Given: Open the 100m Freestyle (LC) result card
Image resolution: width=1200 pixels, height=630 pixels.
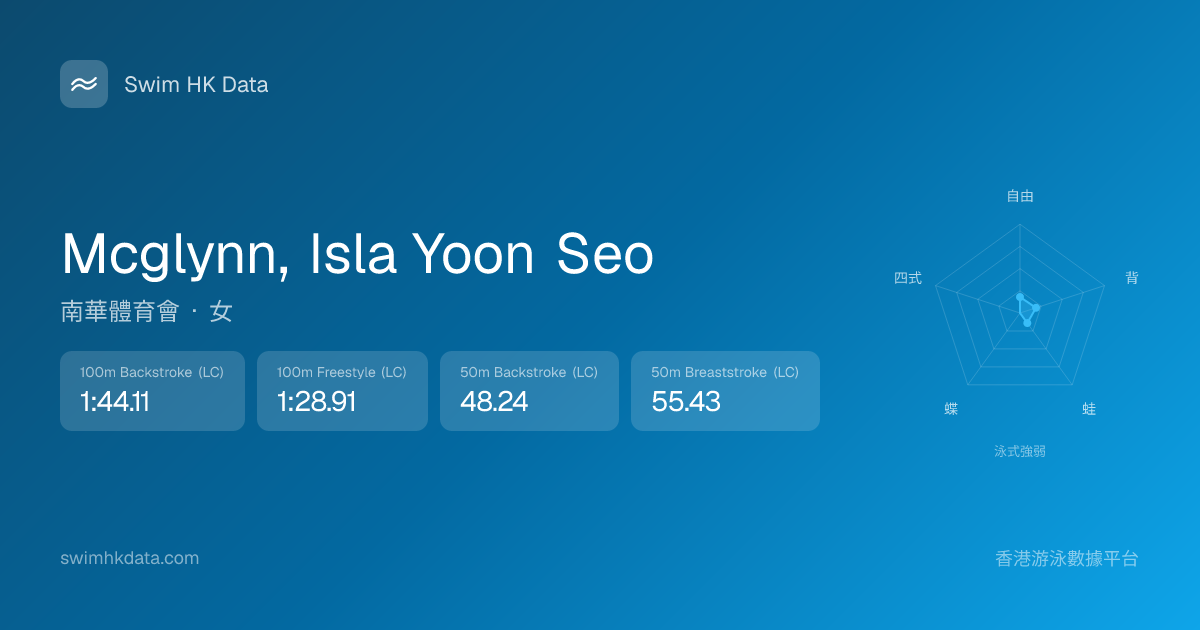Looking at the screenshot, I should (x=342, y=391).
